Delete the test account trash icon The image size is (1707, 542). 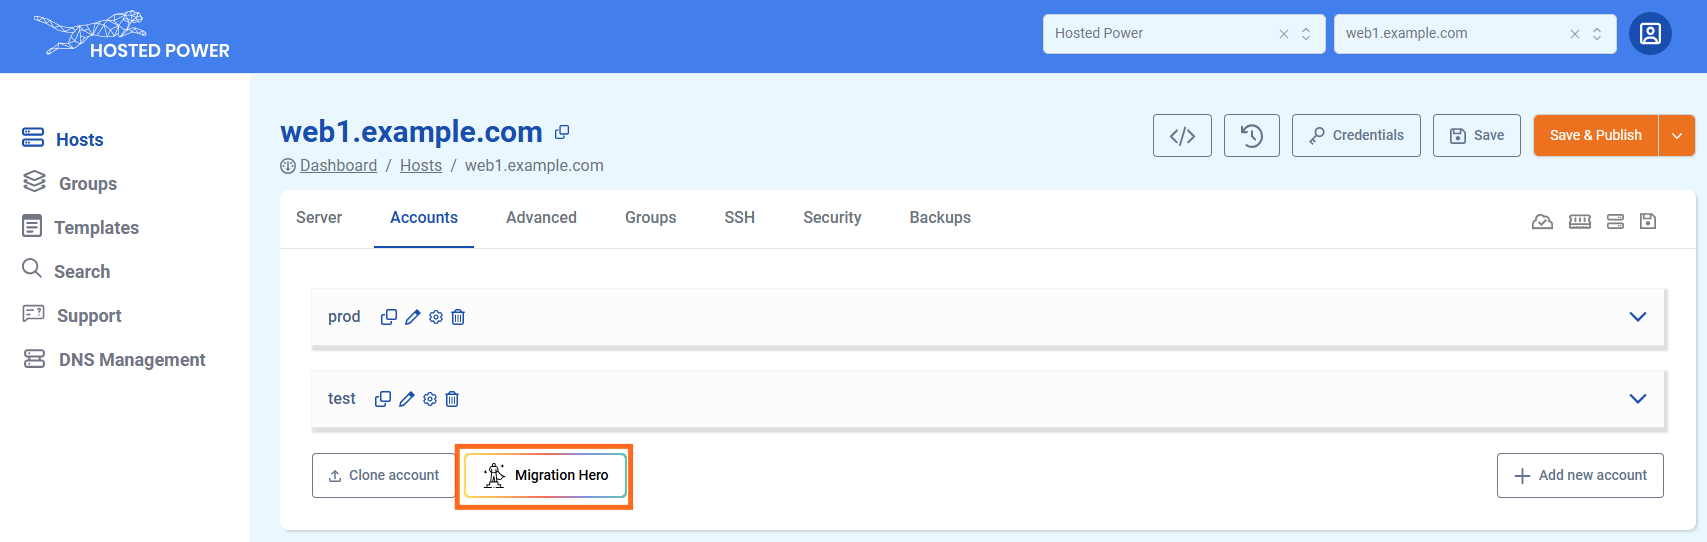452,399
